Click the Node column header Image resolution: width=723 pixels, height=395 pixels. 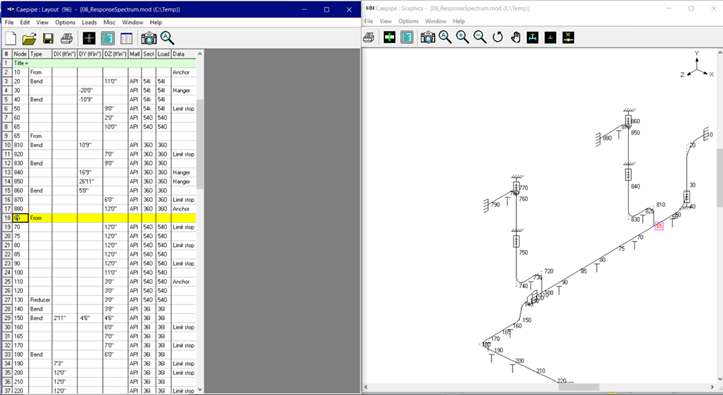(x=20, y=54)
